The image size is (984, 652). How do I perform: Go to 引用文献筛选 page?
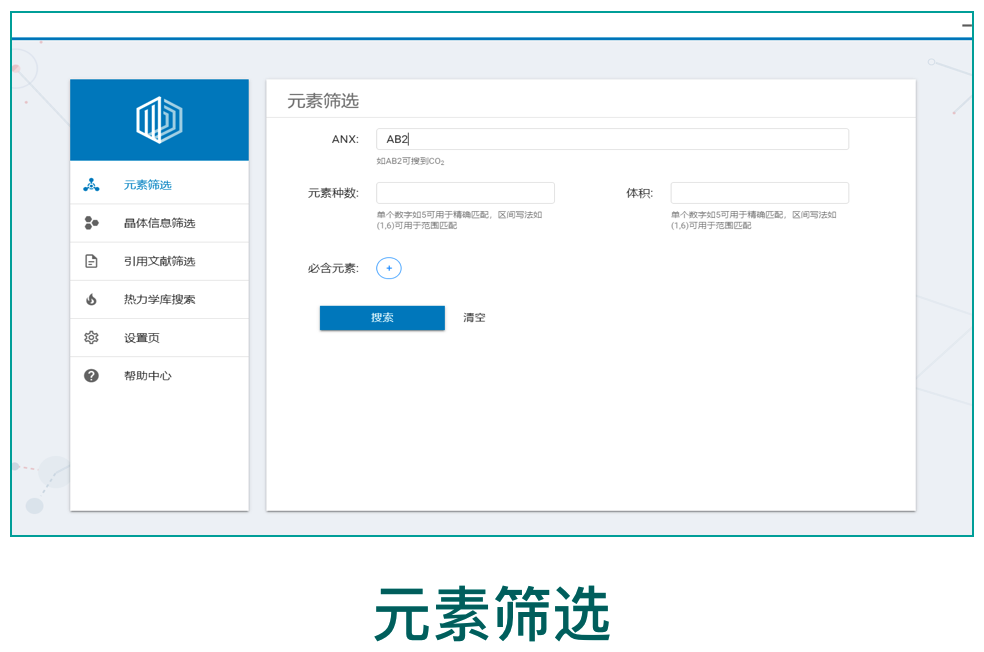(x=159, y=261)
